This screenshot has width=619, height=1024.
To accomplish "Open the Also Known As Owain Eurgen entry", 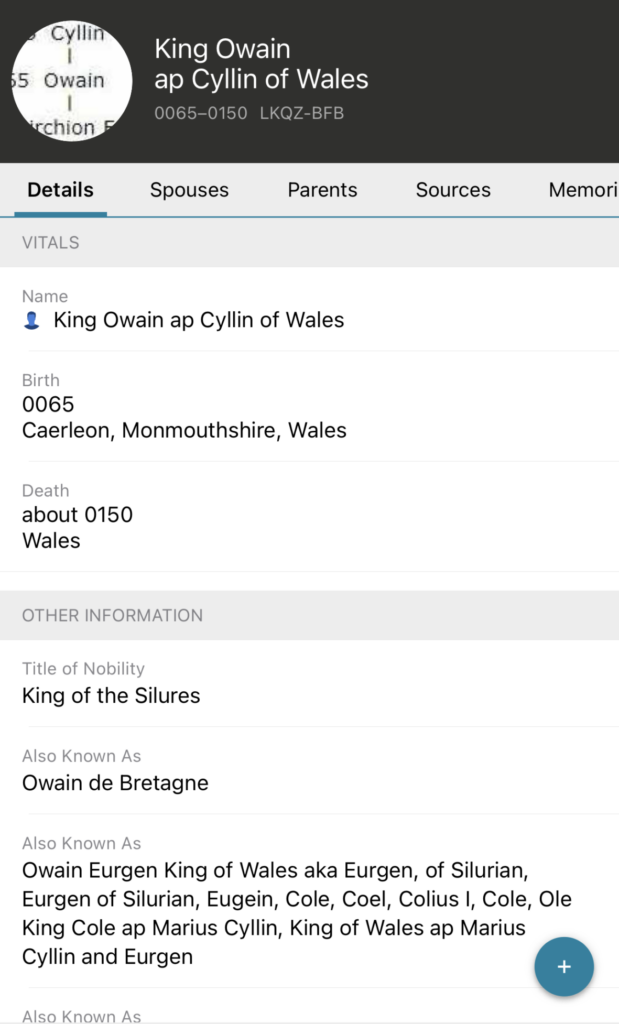I will tap(296, 912).
